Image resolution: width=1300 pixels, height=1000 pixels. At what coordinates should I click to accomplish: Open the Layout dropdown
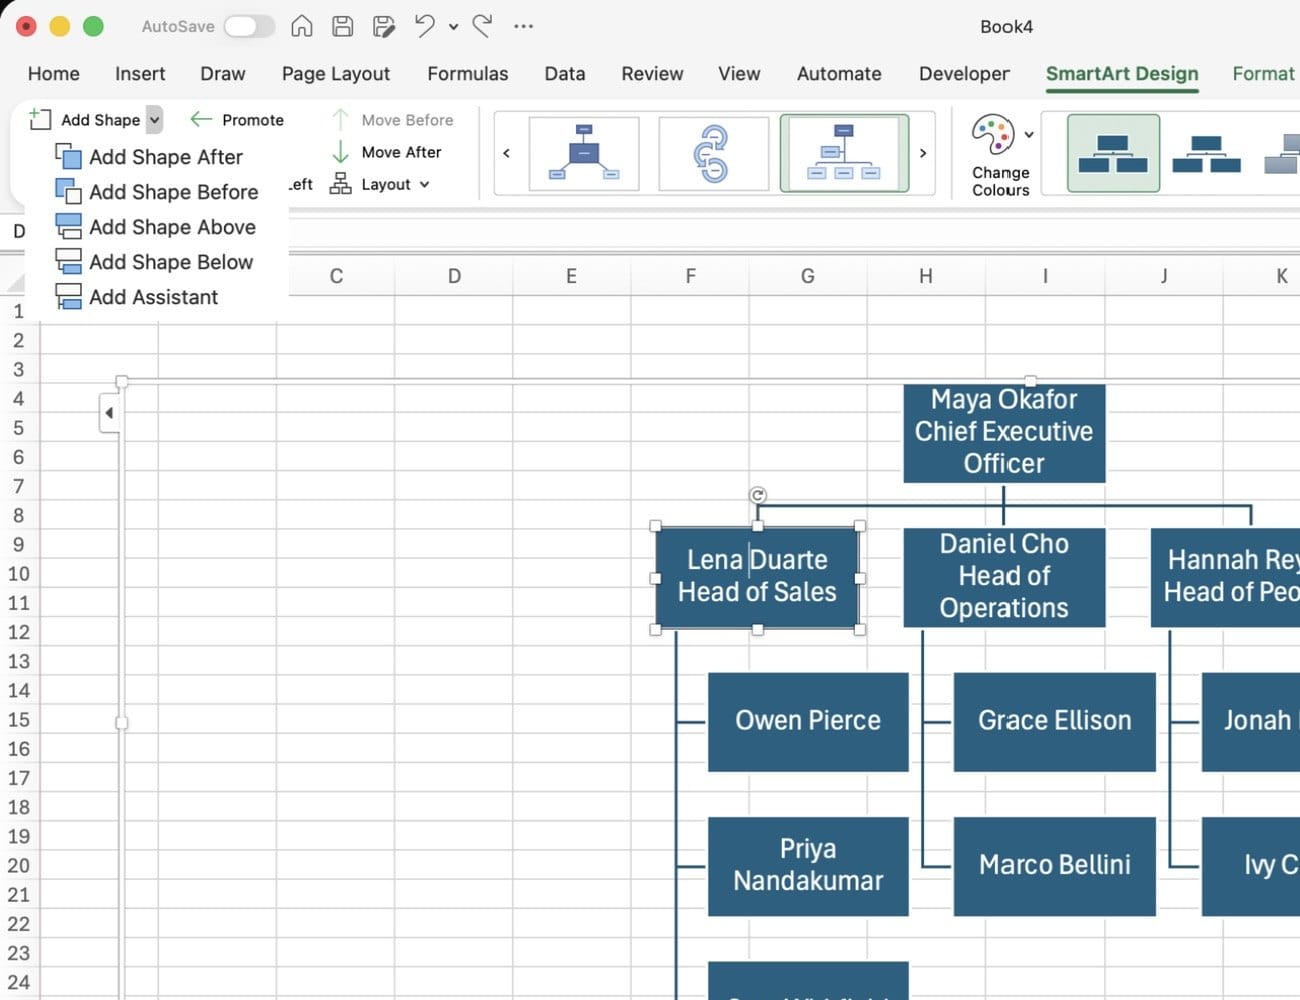[380, 184]
